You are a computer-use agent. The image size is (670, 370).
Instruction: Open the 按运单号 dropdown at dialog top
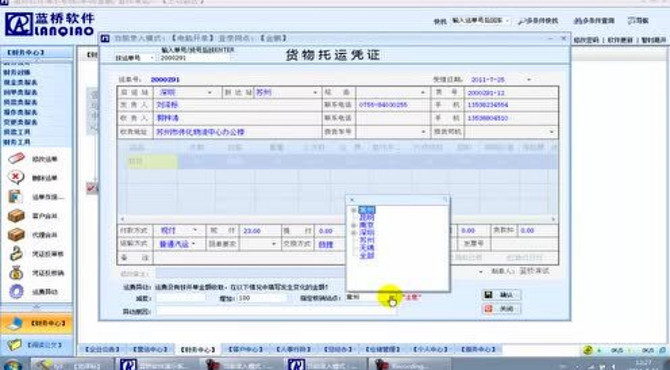tap(152, 58)
